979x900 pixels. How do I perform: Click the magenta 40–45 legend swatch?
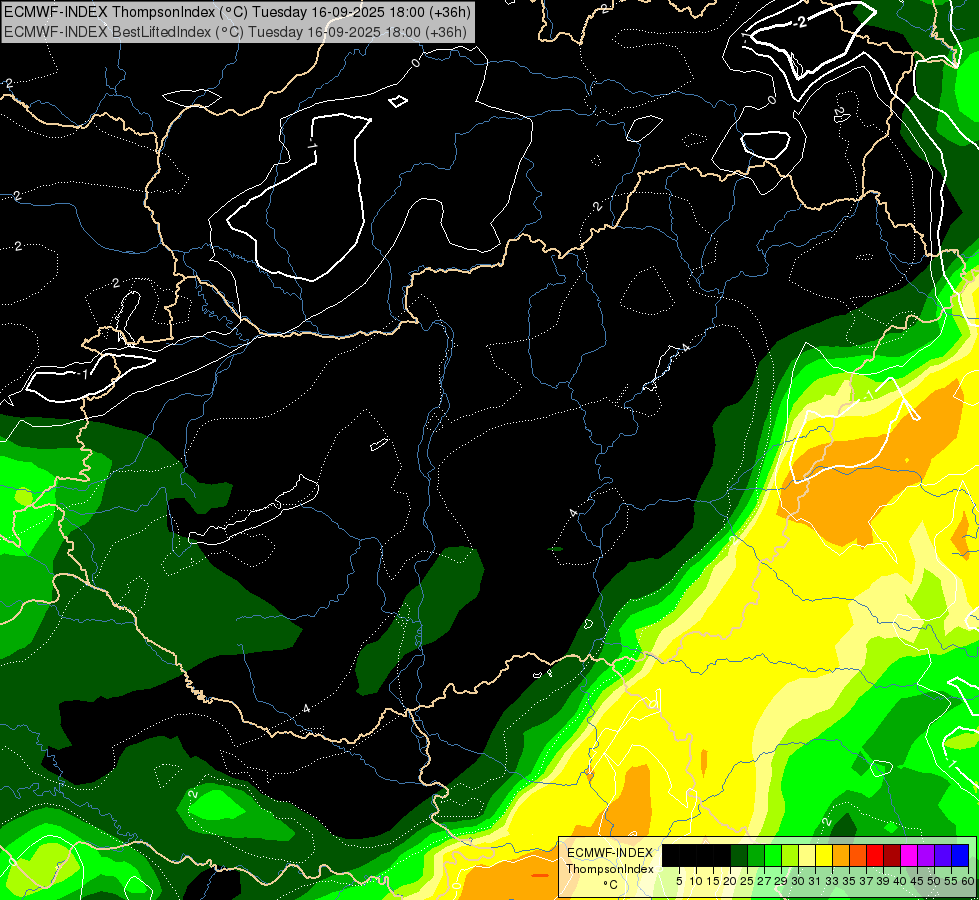pyautogui.click(x=909, y=855)
